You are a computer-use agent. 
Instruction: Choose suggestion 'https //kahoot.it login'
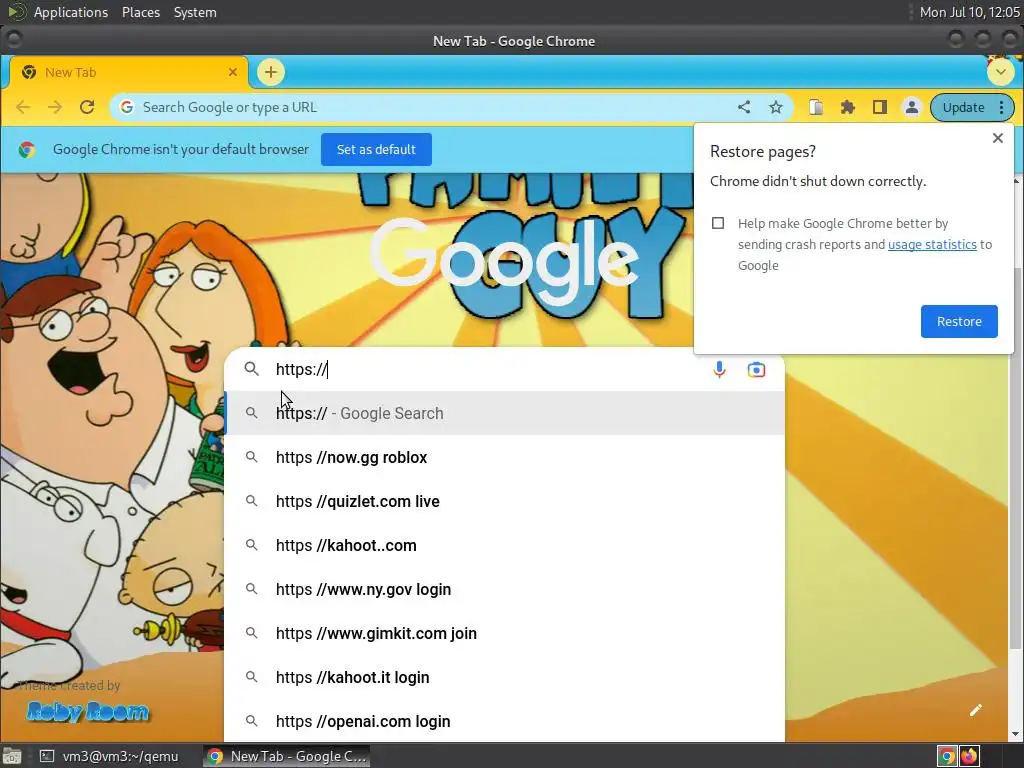[x=504, y=677]
